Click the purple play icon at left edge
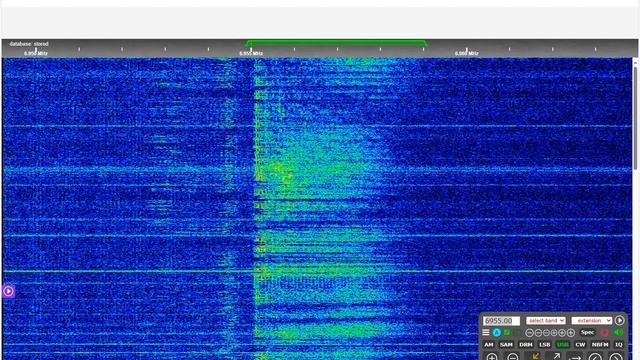Viewport: 640px width, 360px height. click(x=8, y=291)
